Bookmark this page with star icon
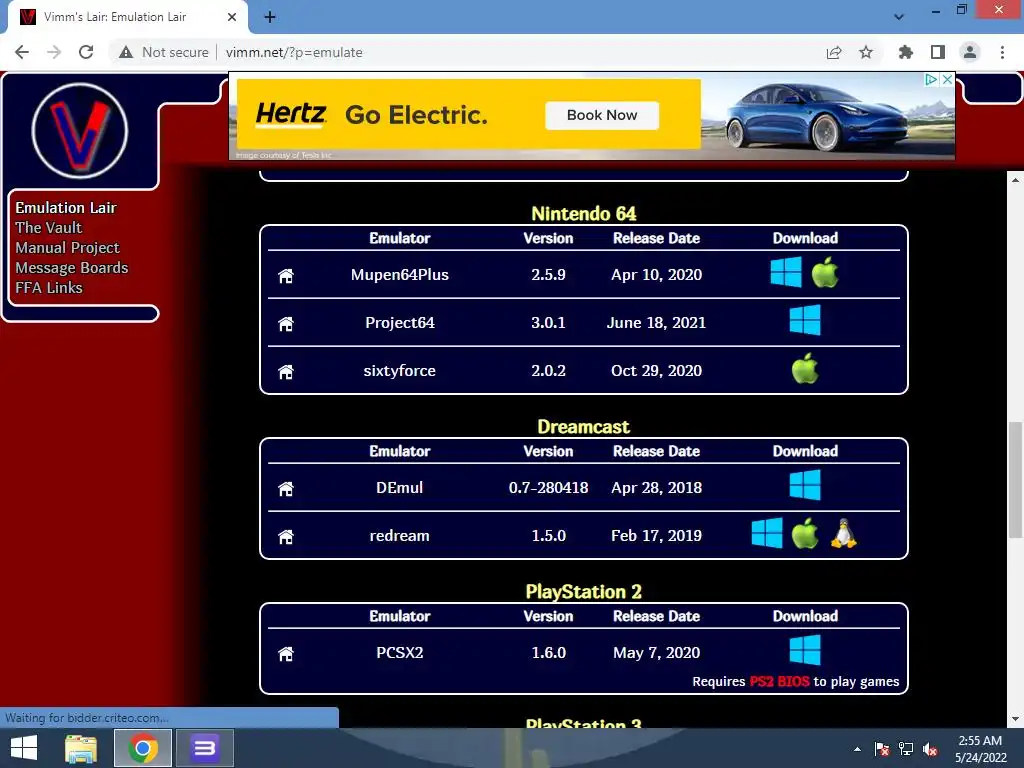The height and width of the screenshot is (768, 1024). [x=866, y=52]
